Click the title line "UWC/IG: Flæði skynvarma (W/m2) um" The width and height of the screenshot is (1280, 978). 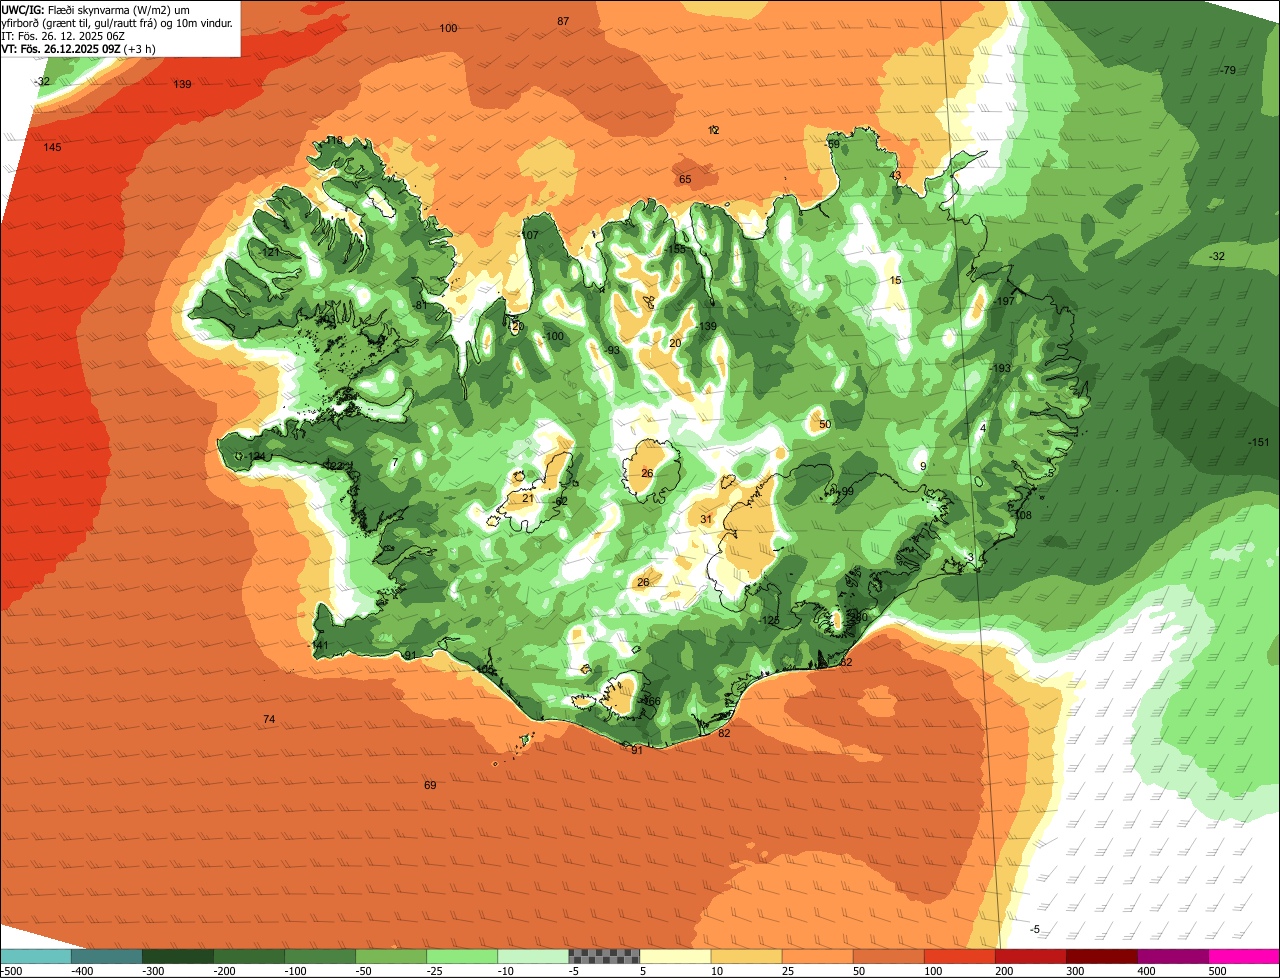tap(96, 9)
